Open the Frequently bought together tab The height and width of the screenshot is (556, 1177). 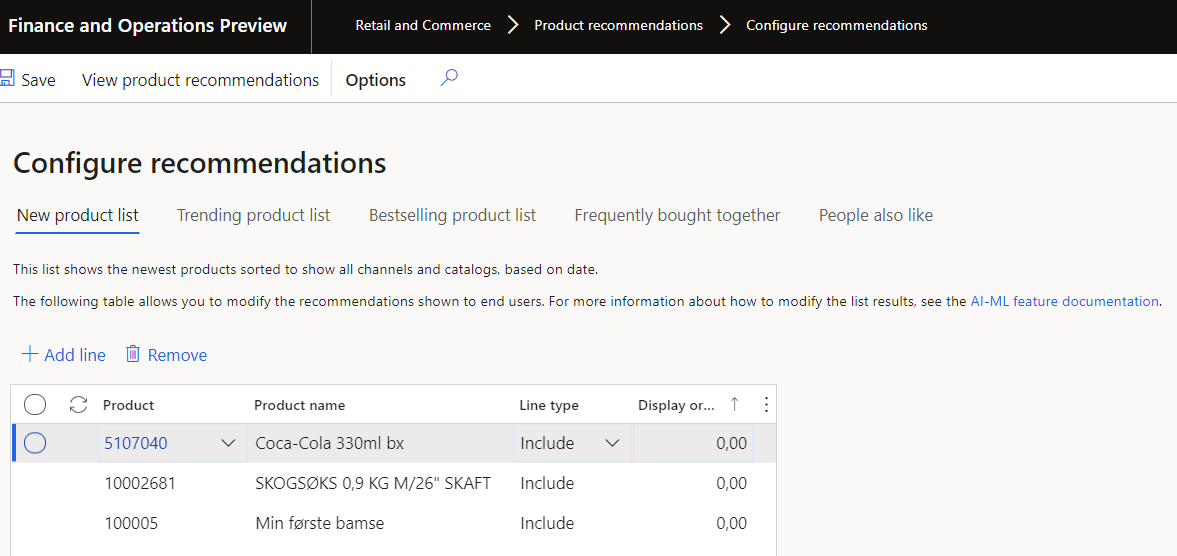point(677,215)
